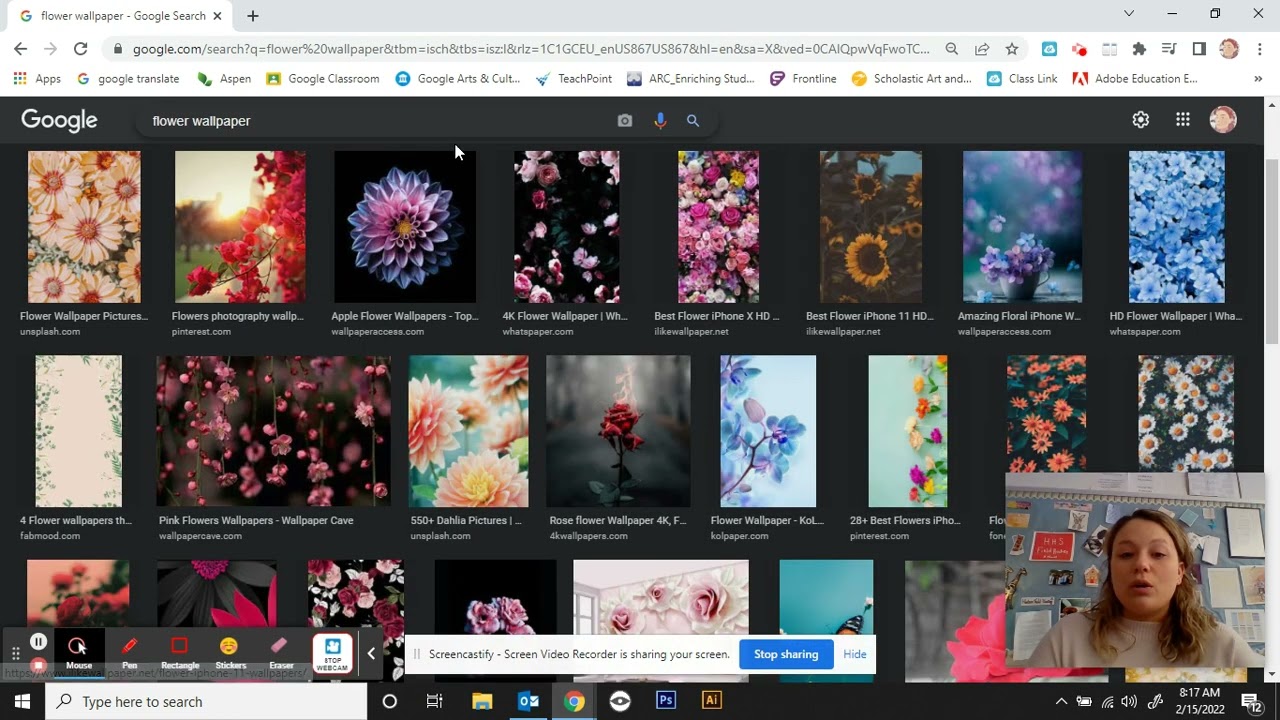
Task: Open the Apple Flower Wallpapers dahlia thumbnail
Action: pyautogui.click(x=405, y=227)
